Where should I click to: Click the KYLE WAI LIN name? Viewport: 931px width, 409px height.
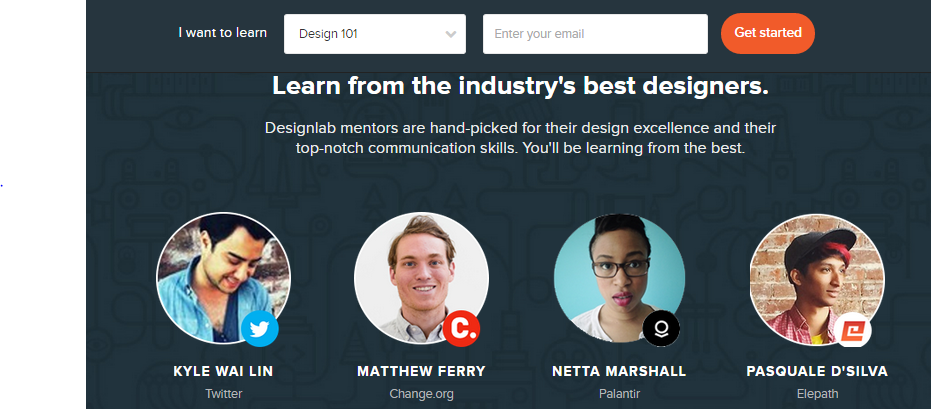(223, 372)
